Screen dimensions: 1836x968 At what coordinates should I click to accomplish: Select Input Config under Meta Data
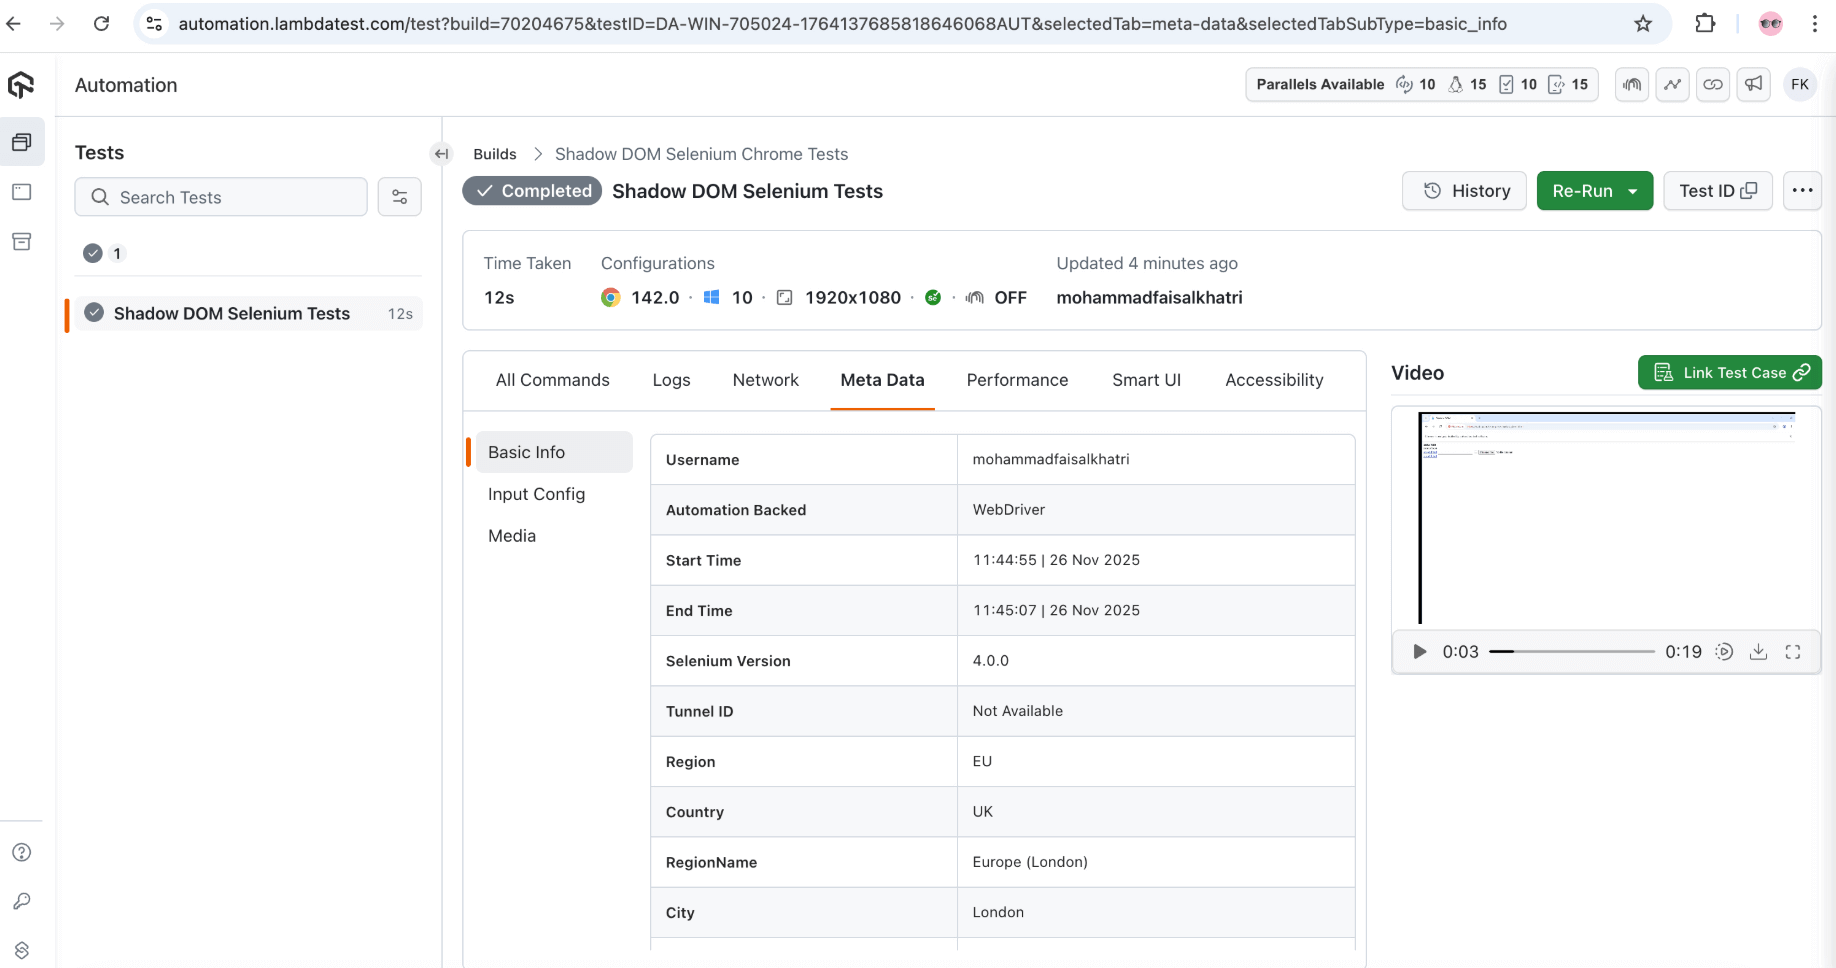coord(536,493)
